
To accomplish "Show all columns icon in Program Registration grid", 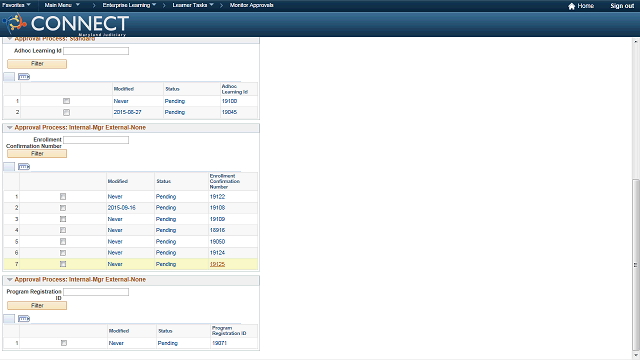I will (x=24, y=318).
